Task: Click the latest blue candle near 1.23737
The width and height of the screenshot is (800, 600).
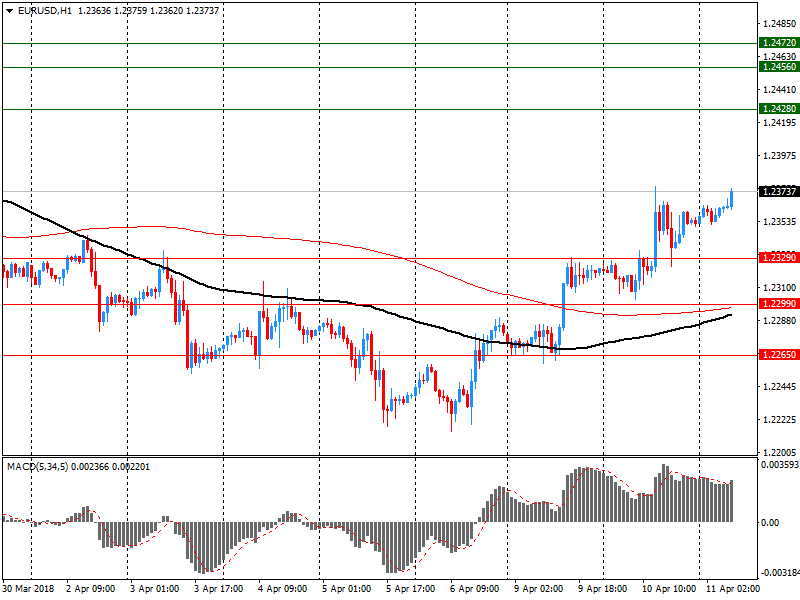Action: click(x=732, y=198)
